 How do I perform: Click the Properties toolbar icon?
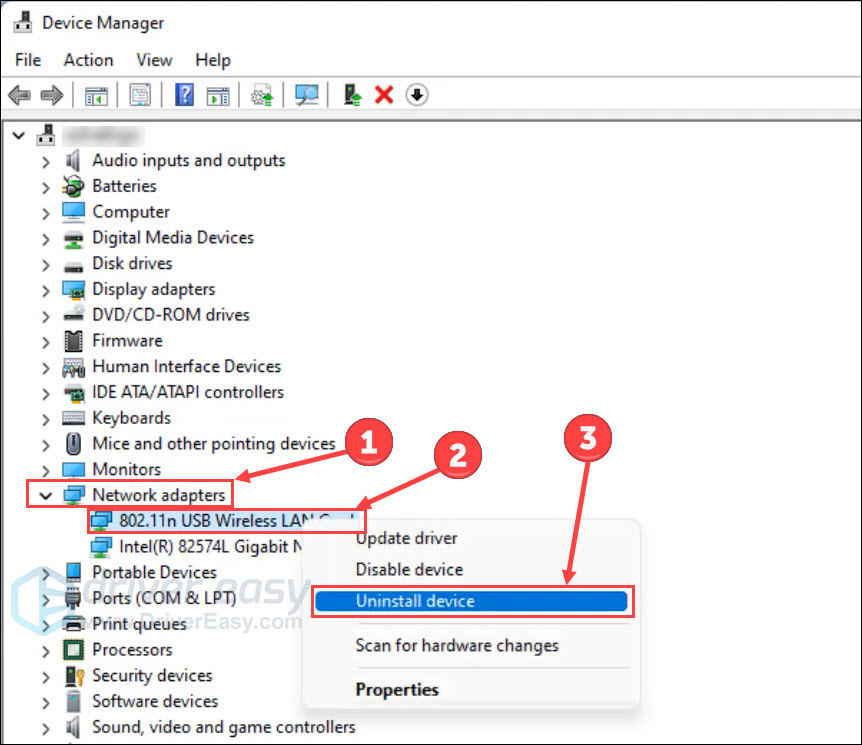tap(140, 95)
